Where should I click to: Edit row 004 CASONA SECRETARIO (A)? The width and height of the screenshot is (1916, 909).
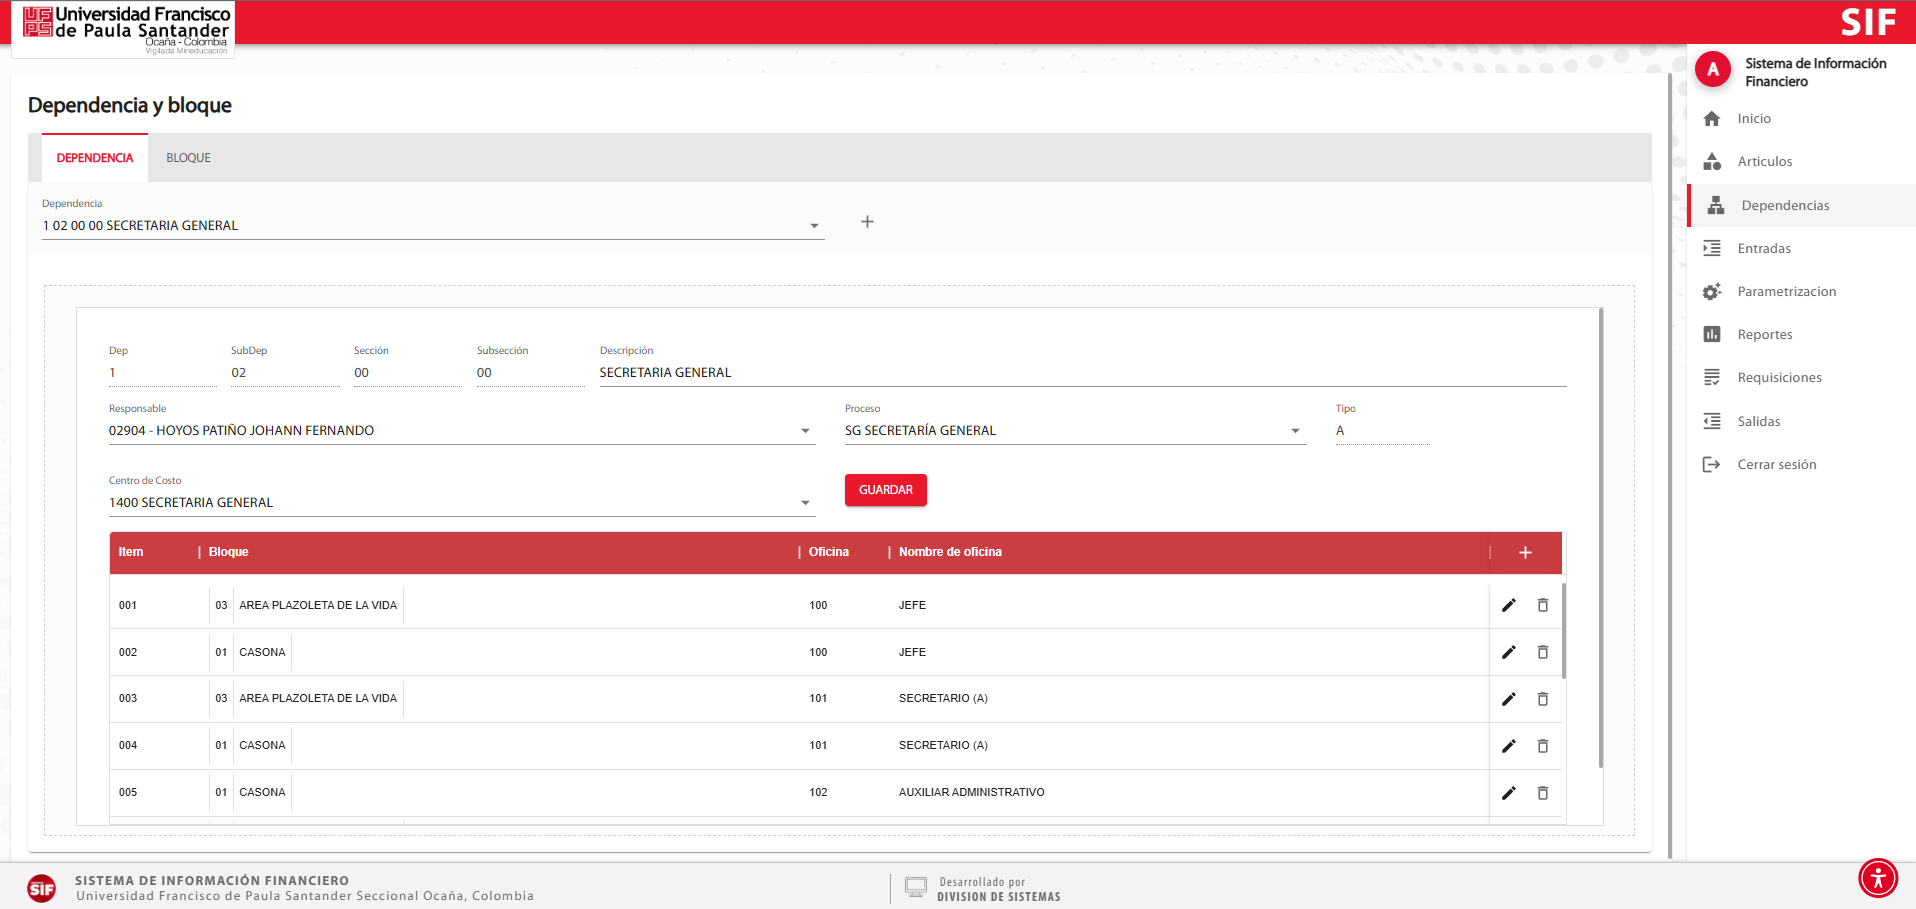tap(1509, 746)
